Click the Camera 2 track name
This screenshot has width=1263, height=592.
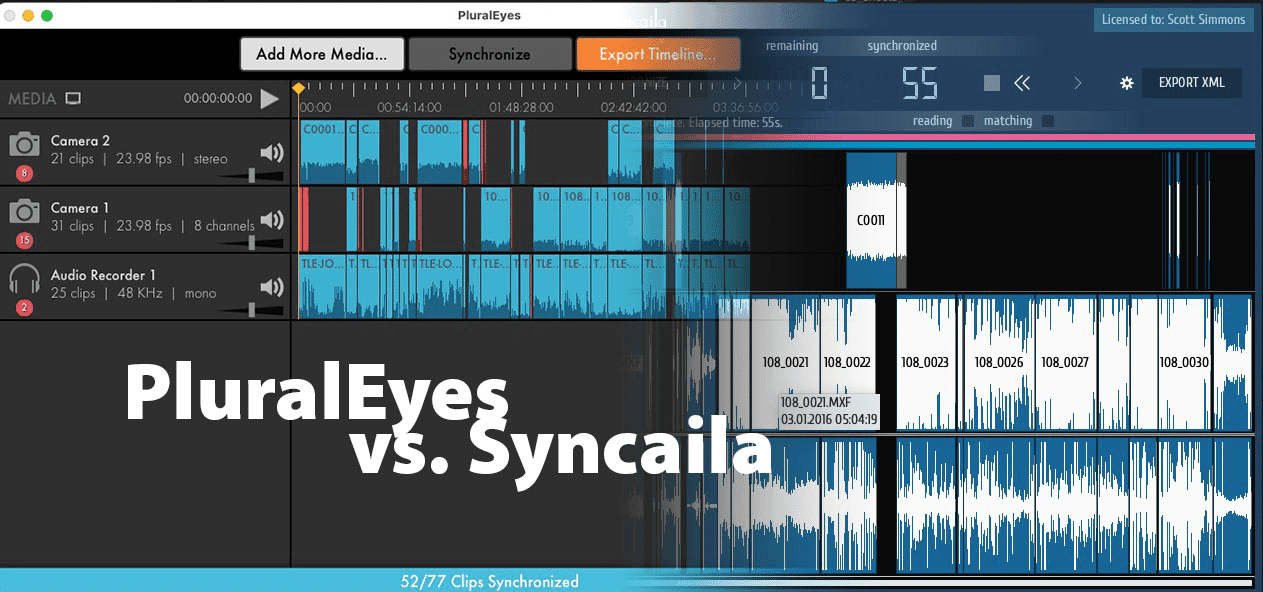[x=80, y=141]
